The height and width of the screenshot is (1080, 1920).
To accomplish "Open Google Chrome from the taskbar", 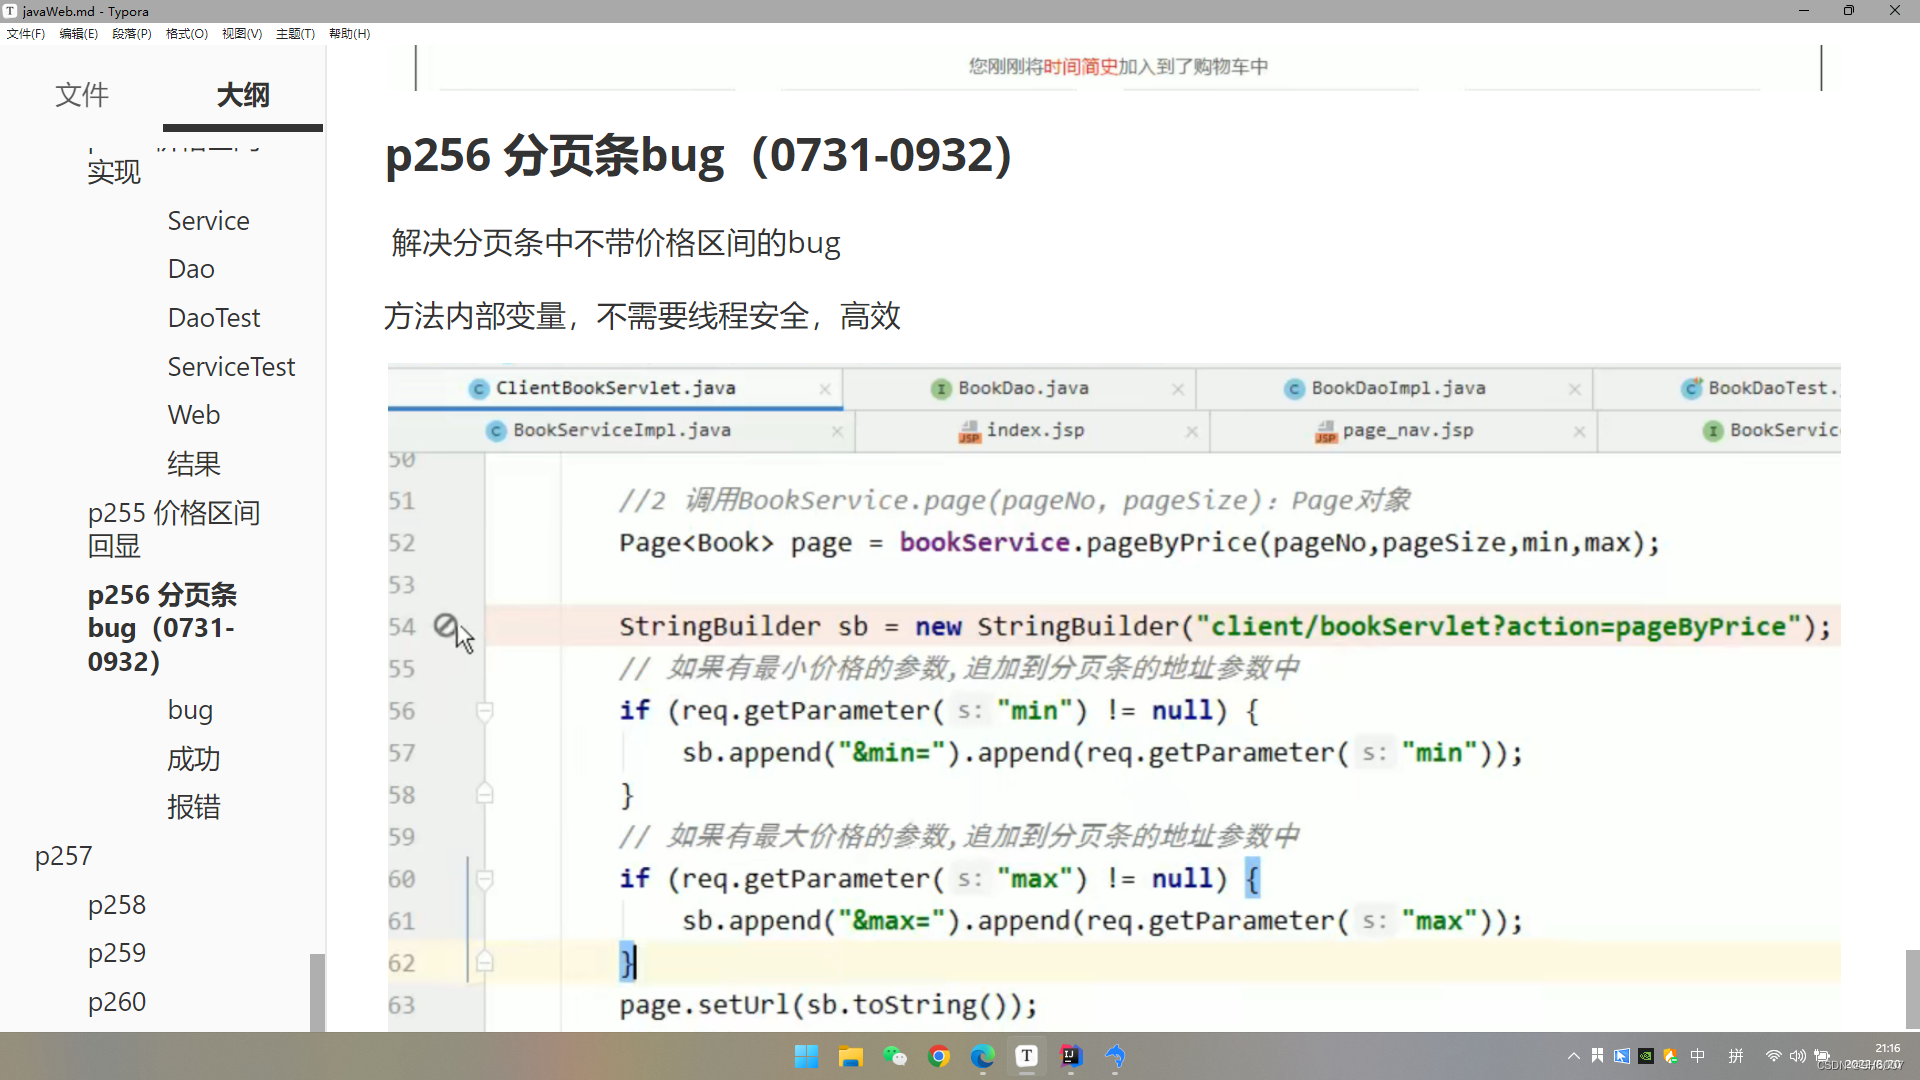I will coord(939,1056).
